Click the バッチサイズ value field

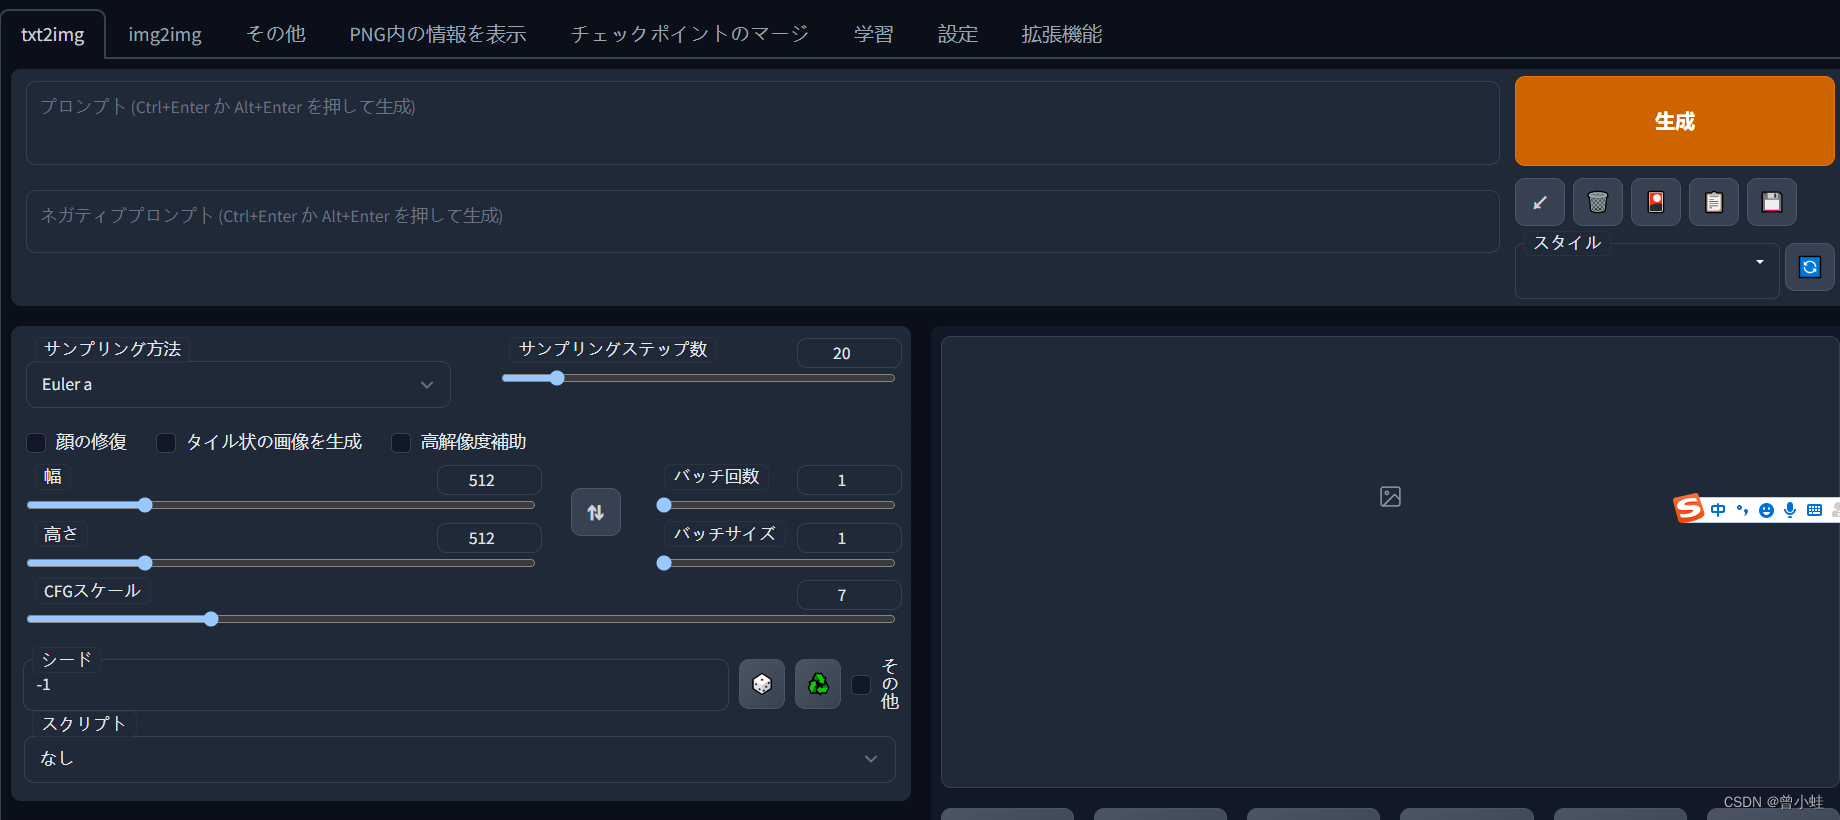tap(849, 538)
